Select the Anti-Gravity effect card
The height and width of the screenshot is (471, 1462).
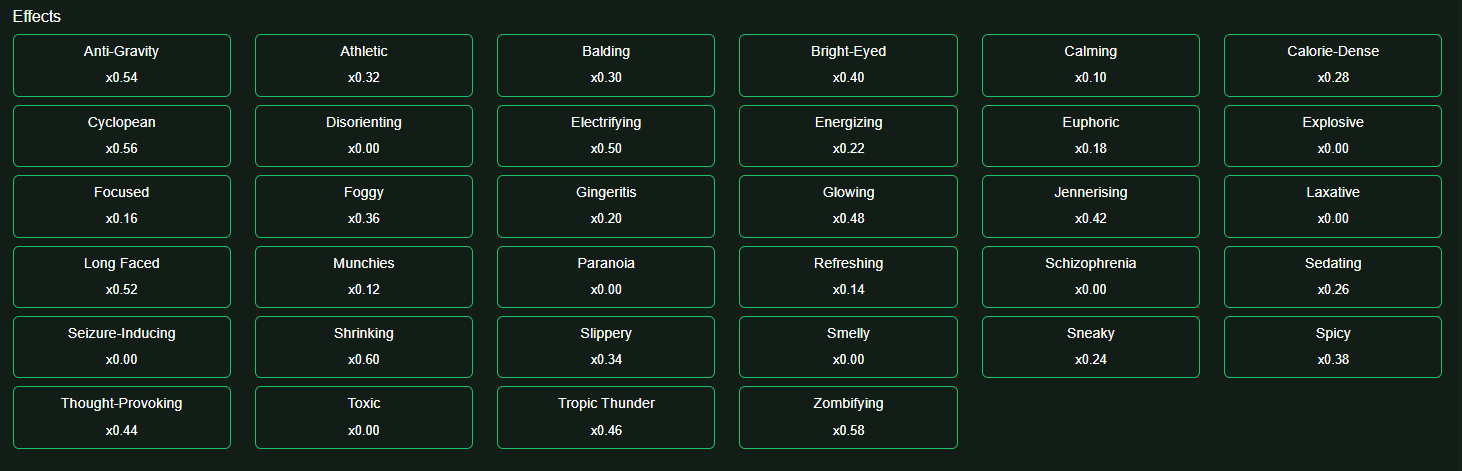(x=121, y=65)
